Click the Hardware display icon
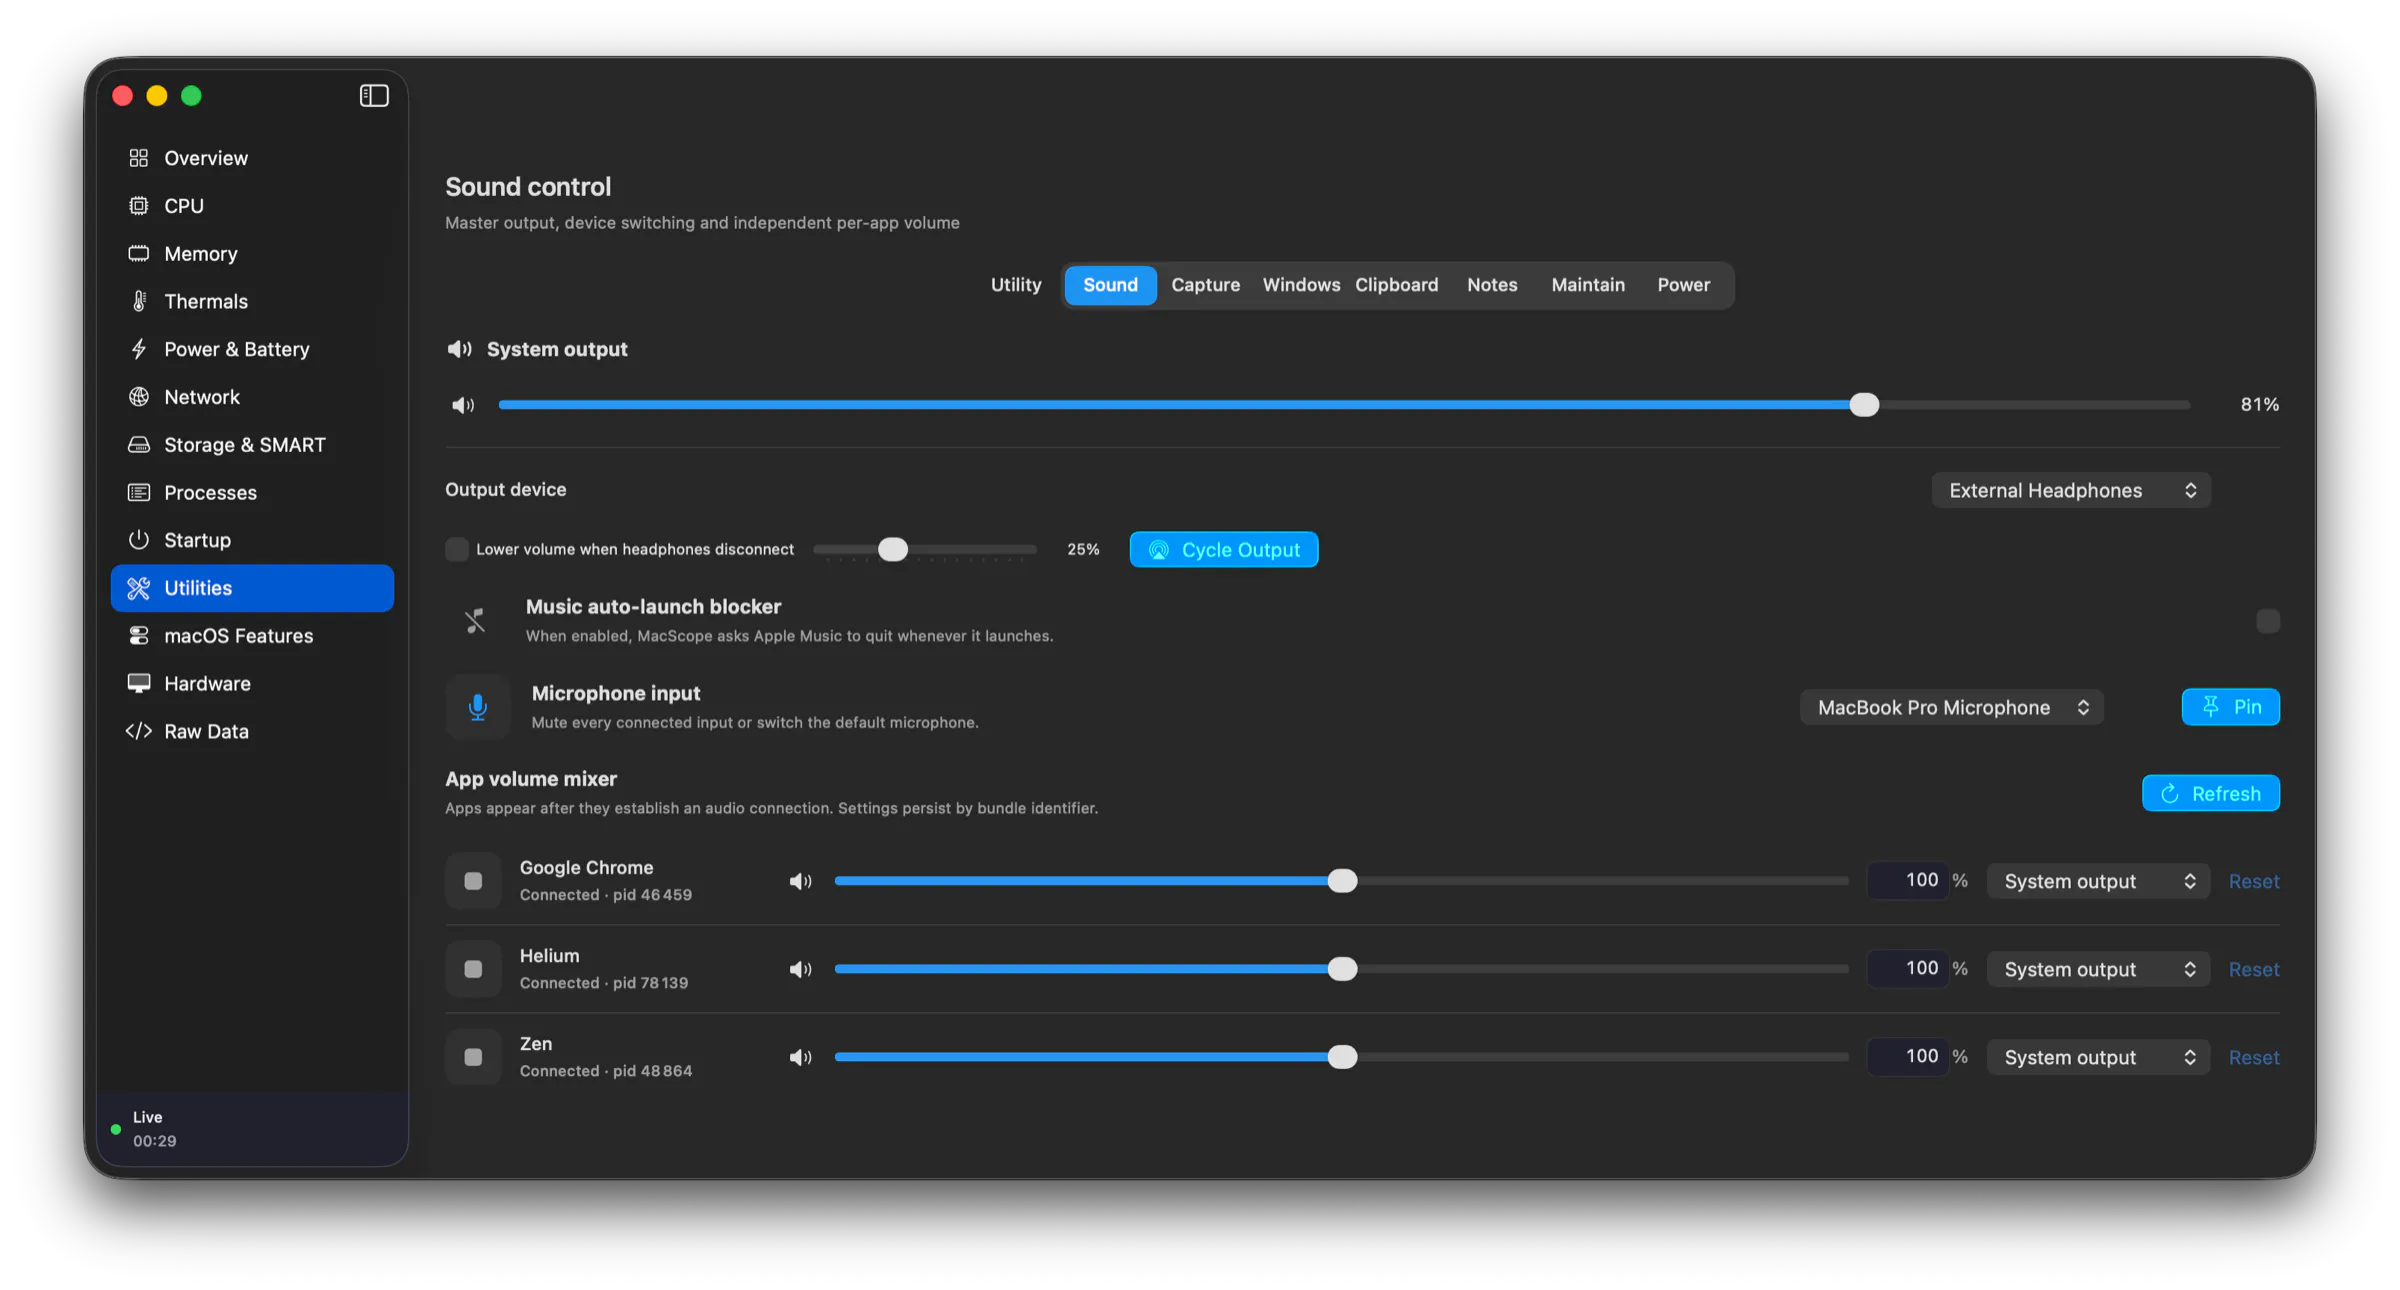 click(139, 683)
